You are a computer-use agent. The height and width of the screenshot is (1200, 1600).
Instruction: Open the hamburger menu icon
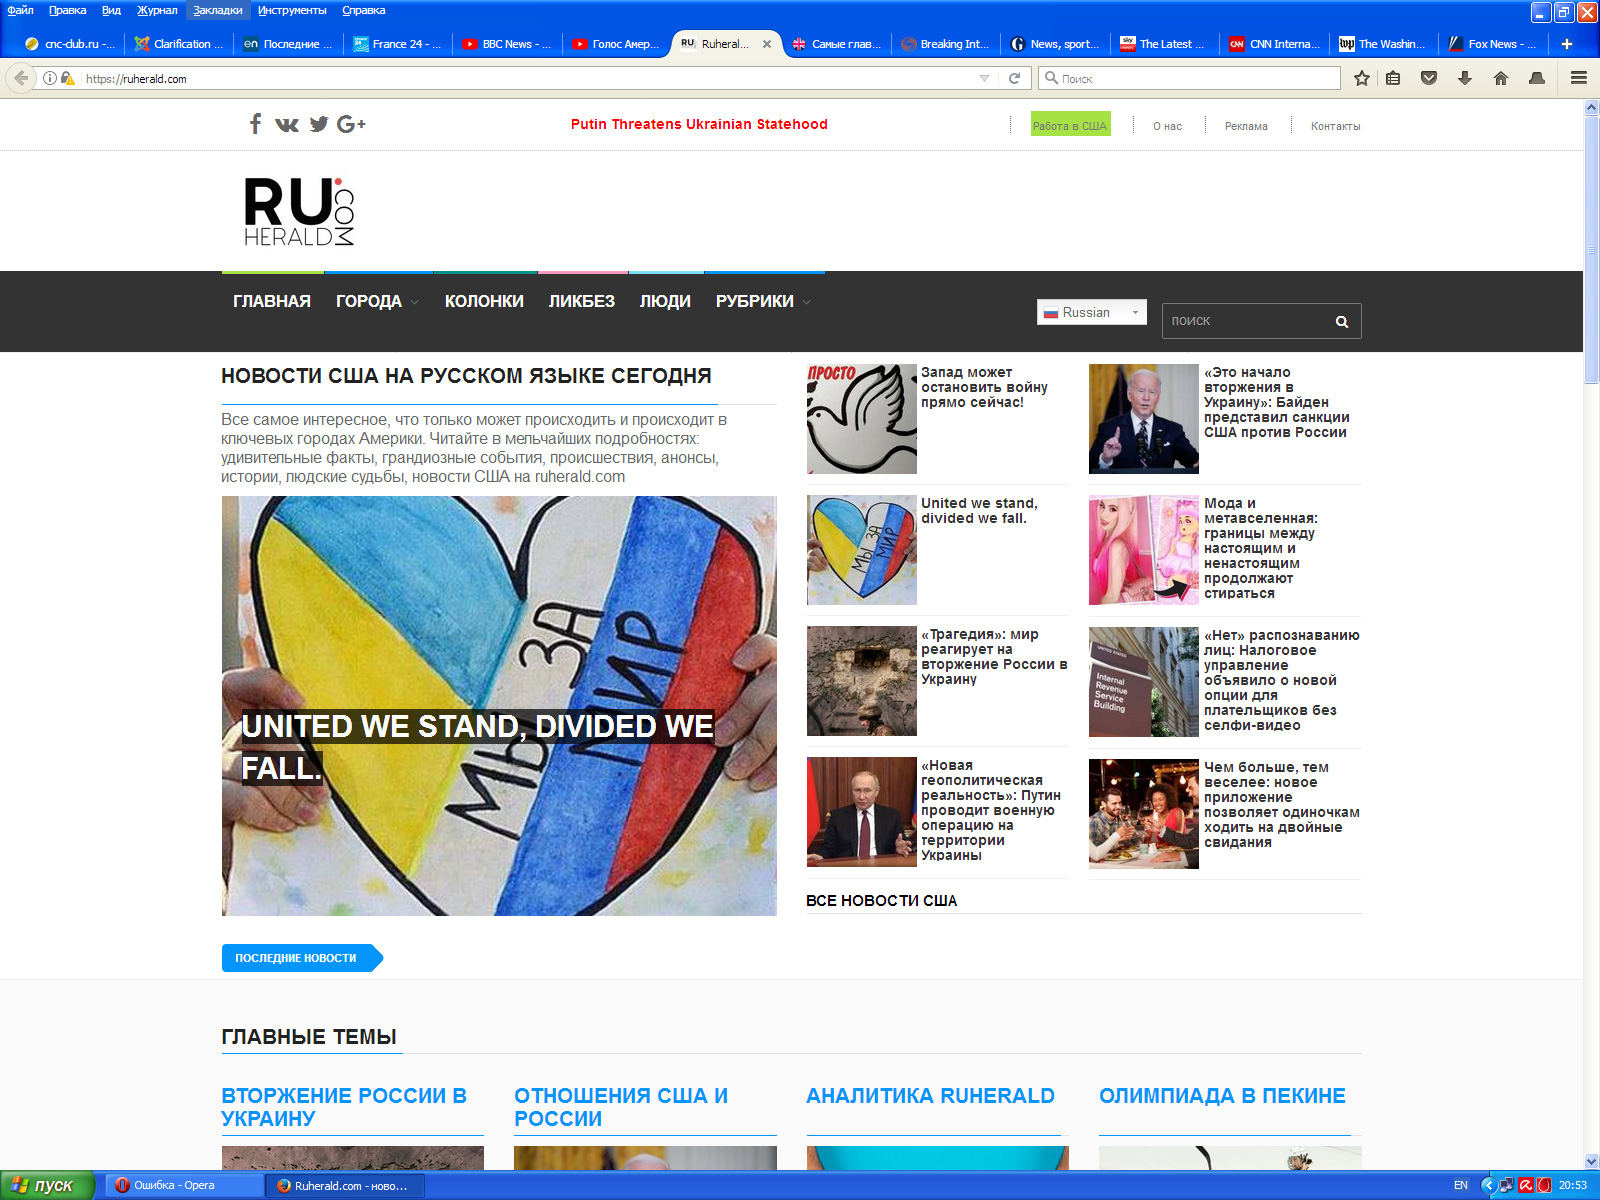point(1579,78)
